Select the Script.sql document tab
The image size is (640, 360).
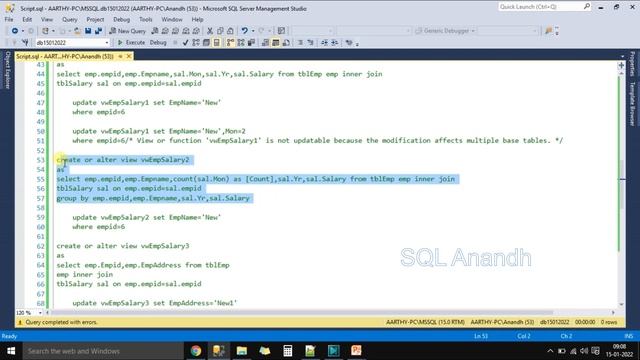[64, 56]
